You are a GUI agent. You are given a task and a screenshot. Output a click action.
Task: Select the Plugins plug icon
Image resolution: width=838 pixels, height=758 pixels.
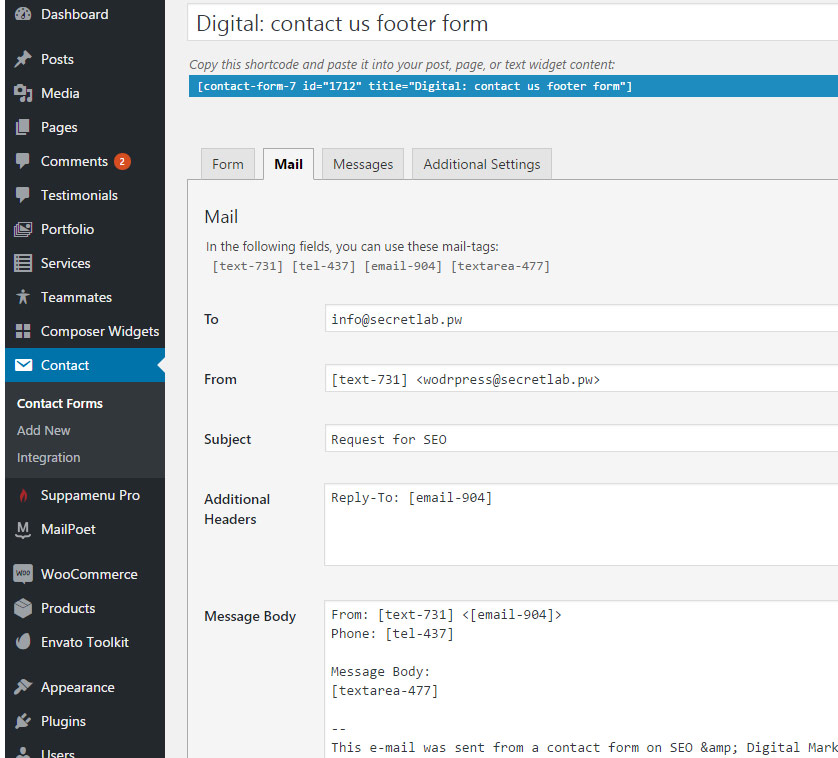point(23,722)
